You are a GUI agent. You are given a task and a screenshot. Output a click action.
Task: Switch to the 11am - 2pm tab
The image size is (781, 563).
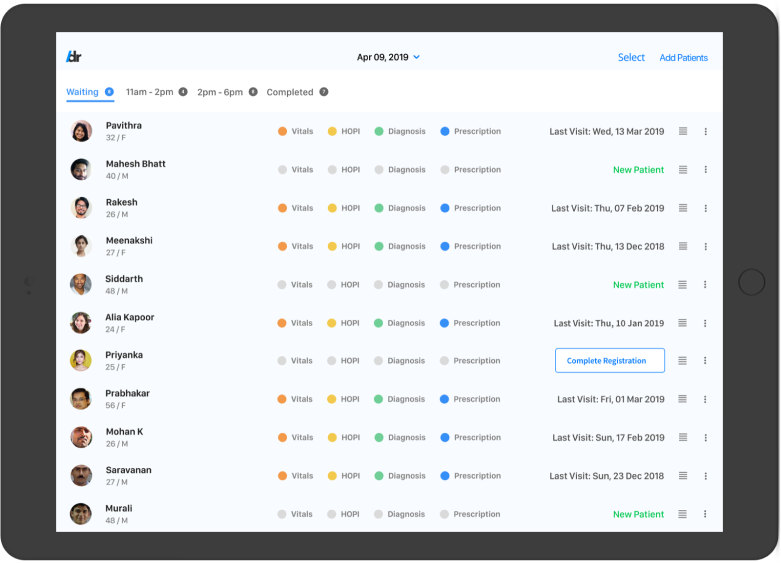coord(149,92)
